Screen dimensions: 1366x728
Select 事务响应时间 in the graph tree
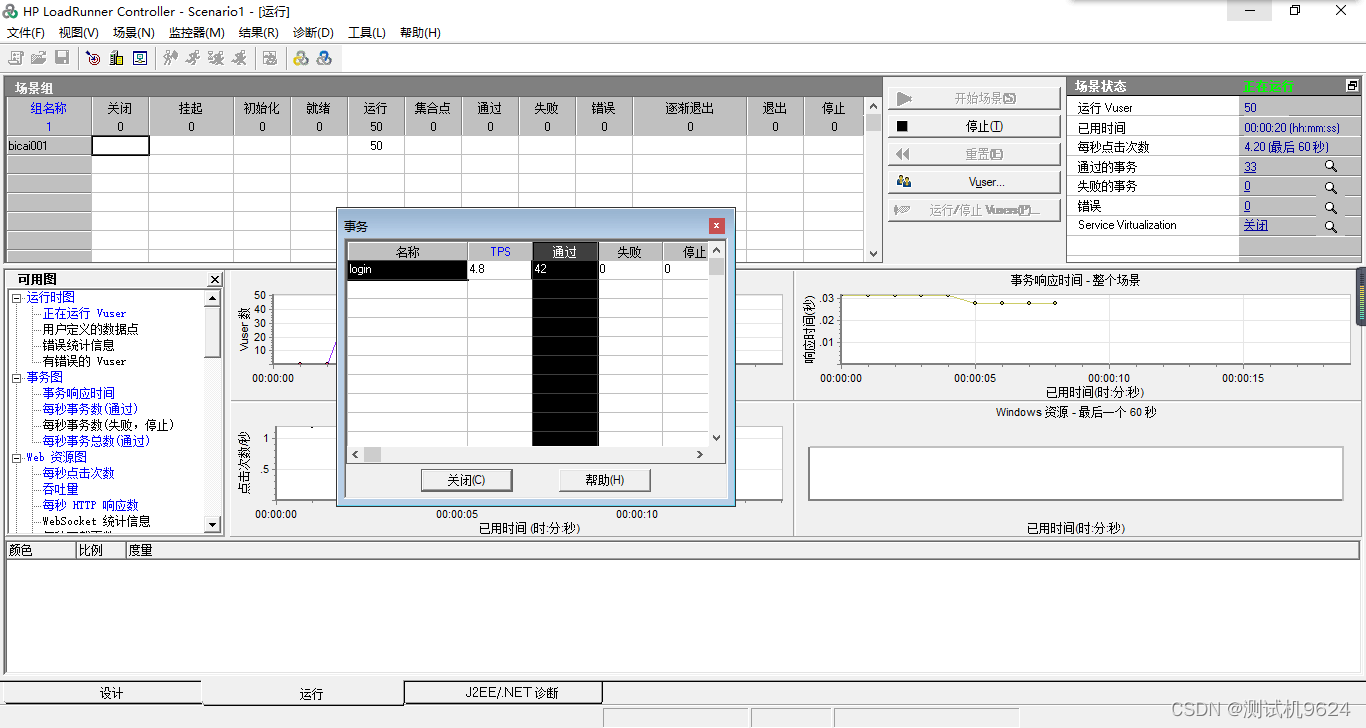click(78, 393)
